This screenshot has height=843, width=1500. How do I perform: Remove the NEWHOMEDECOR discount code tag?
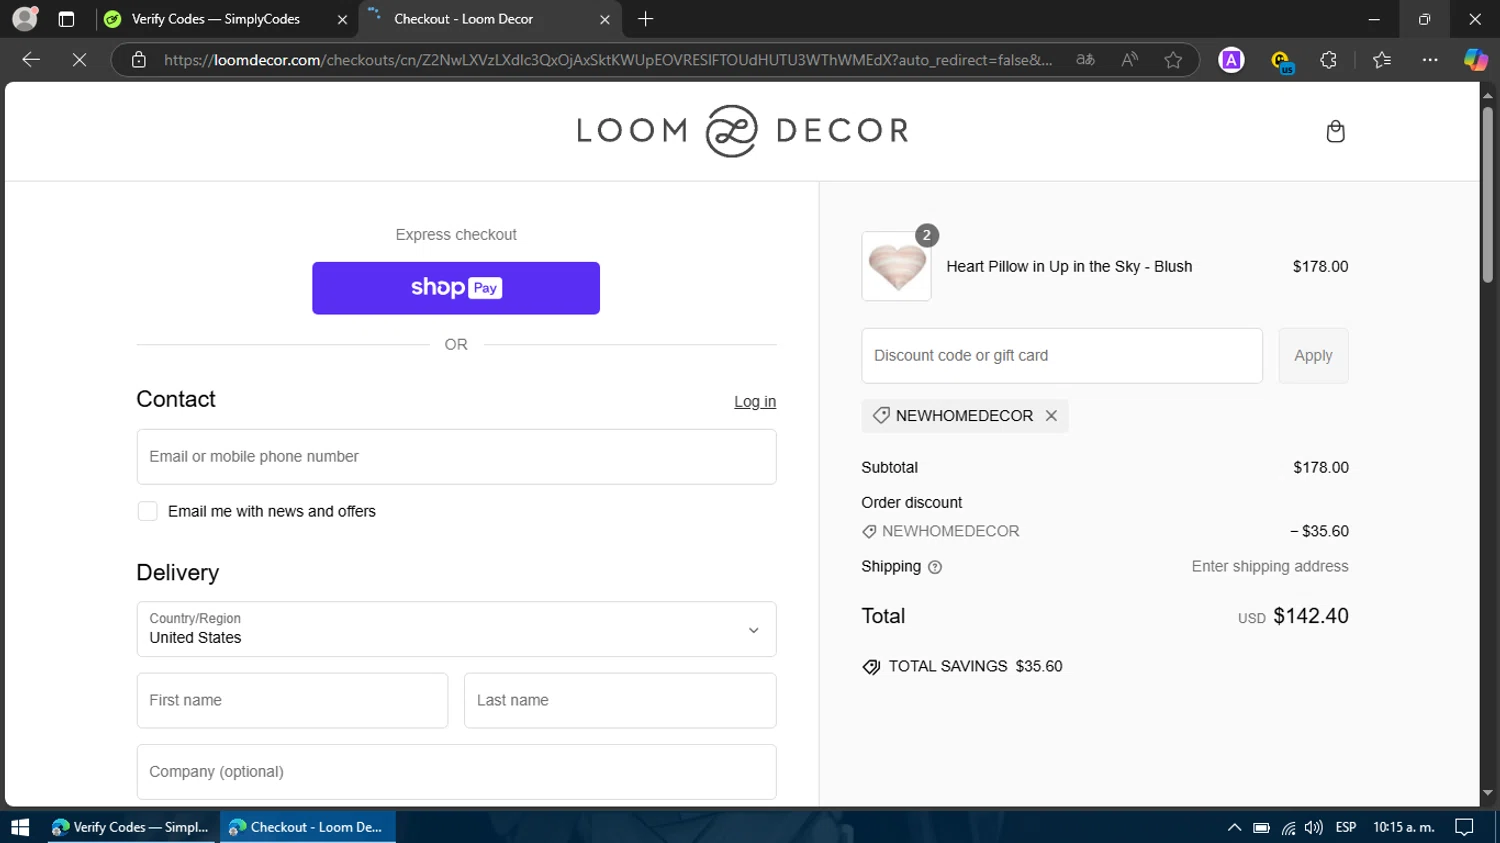[x=1051, y=416]
